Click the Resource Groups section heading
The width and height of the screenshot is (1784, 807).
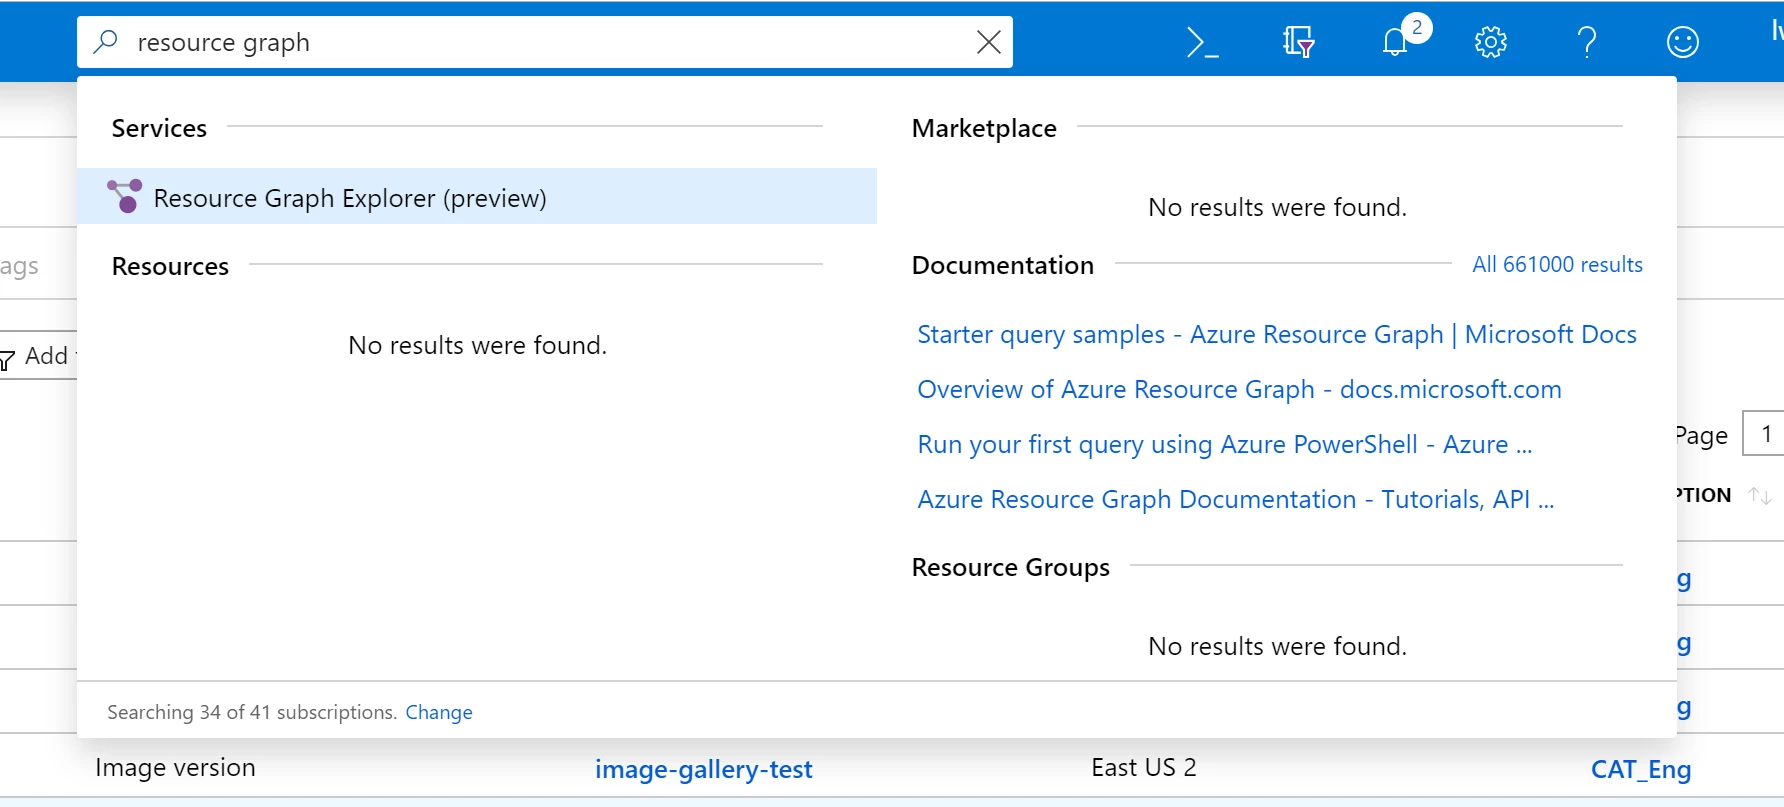(x=1011, y=567)
